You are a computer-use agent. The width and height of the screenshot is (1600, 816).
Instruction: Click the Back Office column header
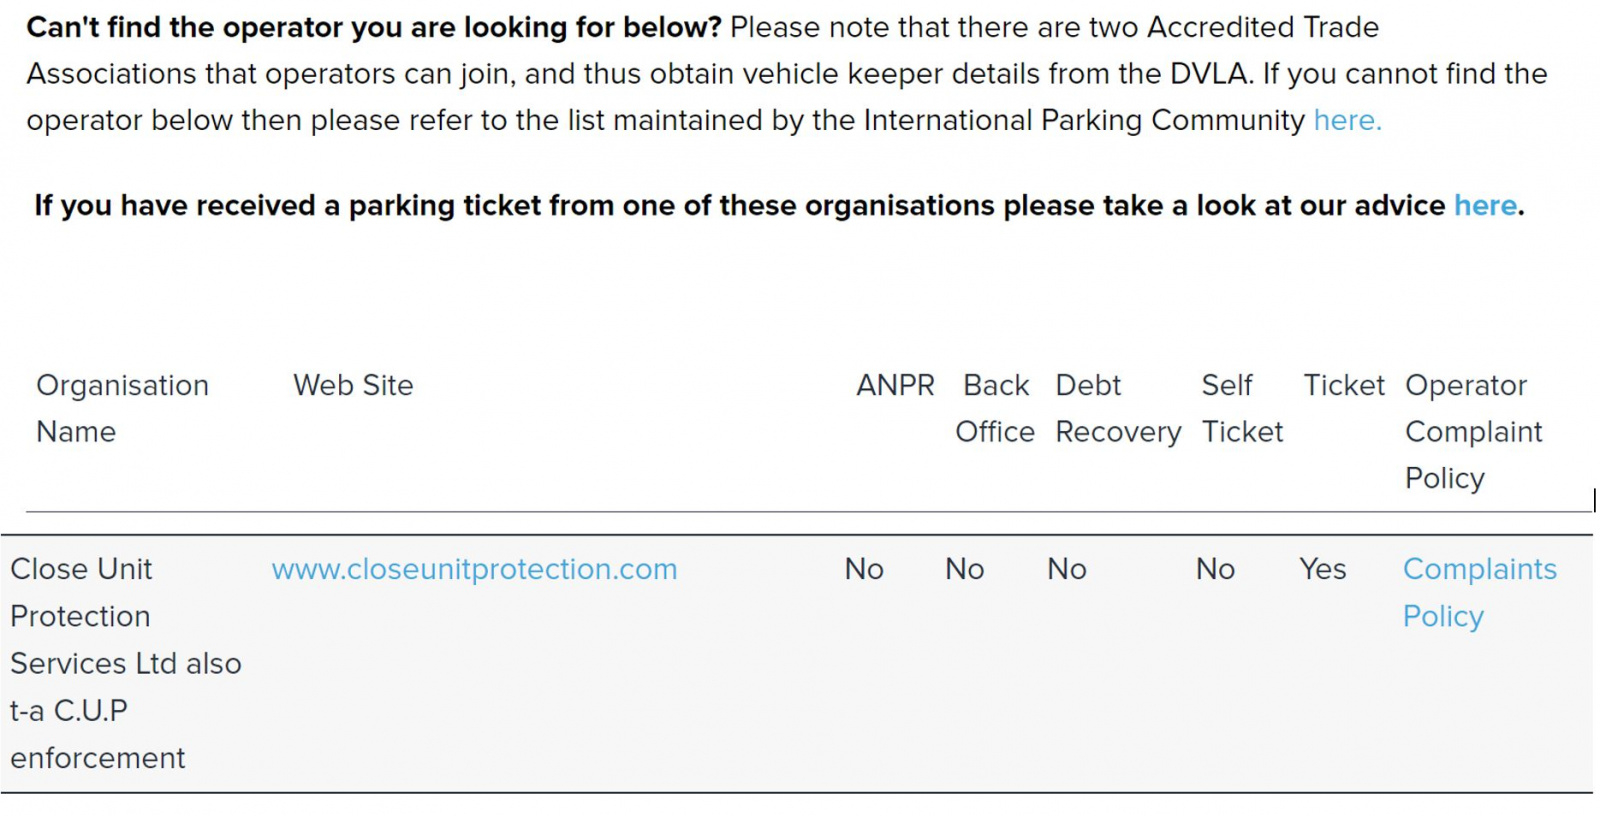click(x=995, y=408)
